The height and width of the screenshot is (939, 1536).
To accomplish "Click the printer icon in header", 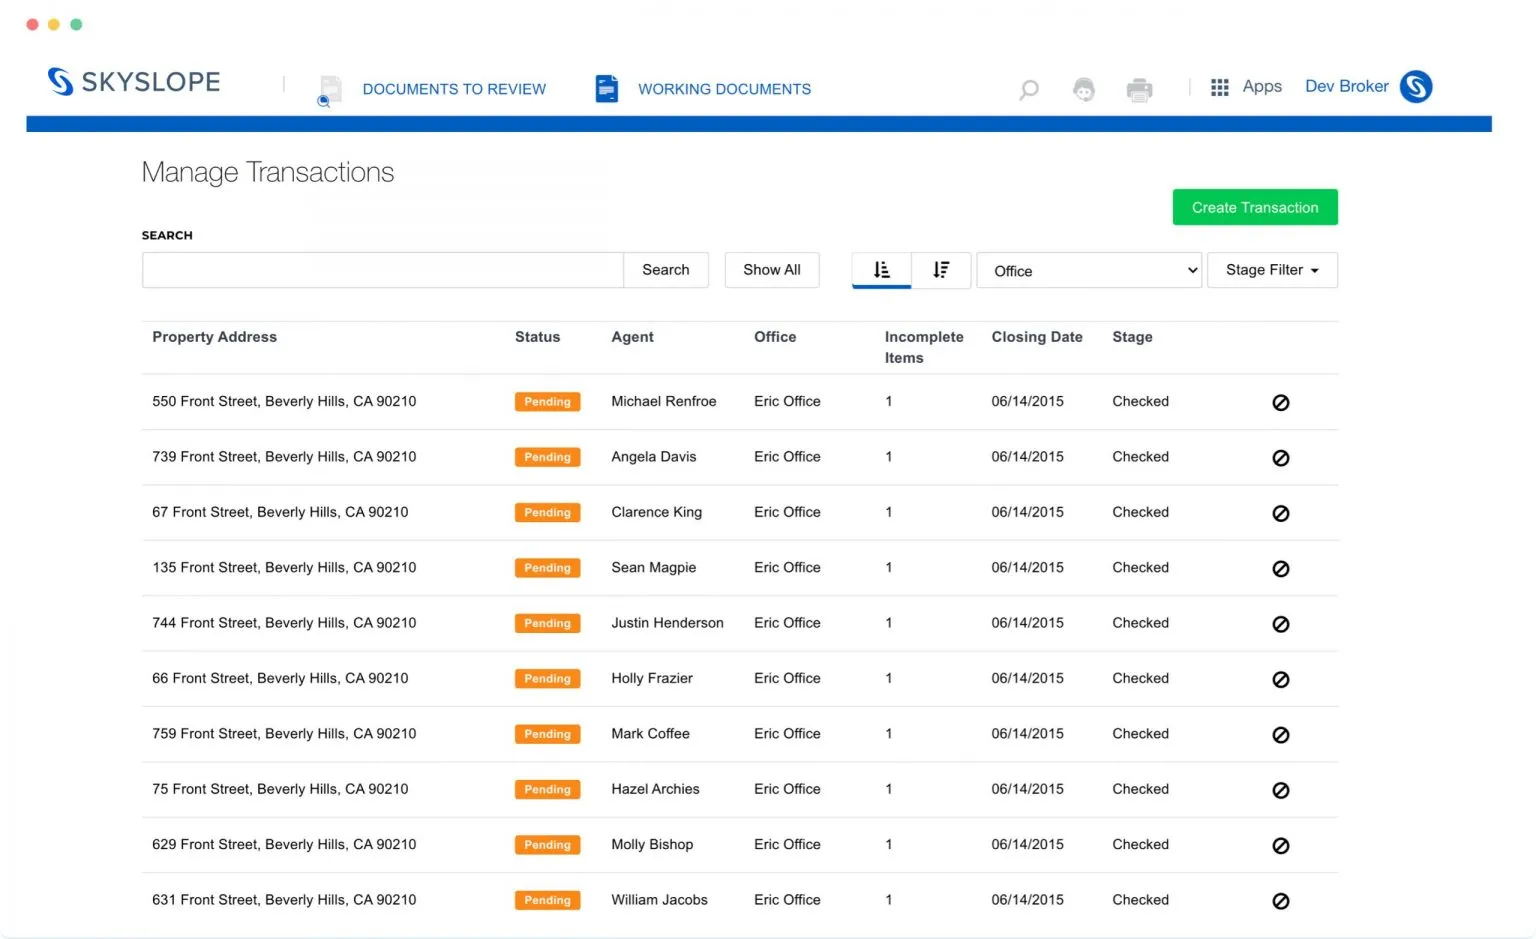I will click(x=1139, y=90).
